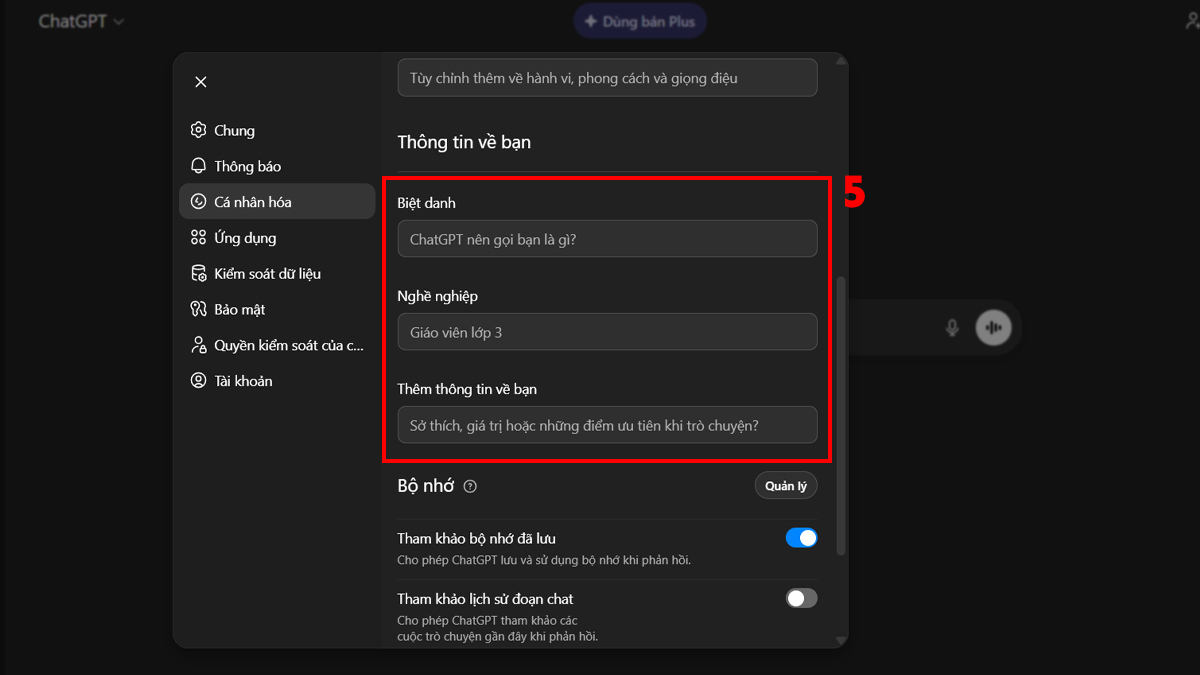Click the Nghề nghiệp occupation field

pyautogui.click(x=607, y=331)
